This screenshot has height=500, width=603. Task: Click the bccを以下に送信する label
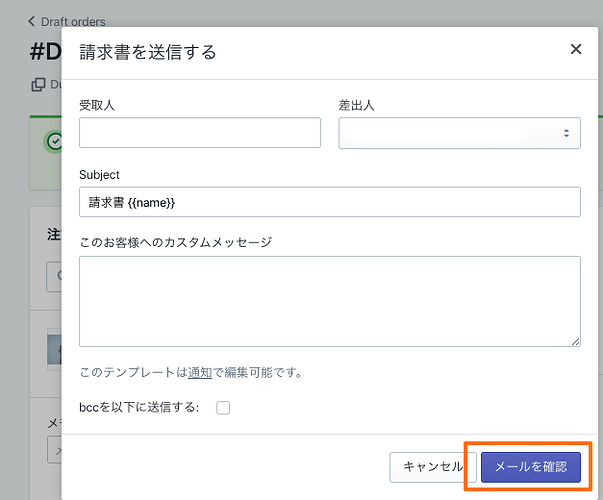(x=139, y=407)
